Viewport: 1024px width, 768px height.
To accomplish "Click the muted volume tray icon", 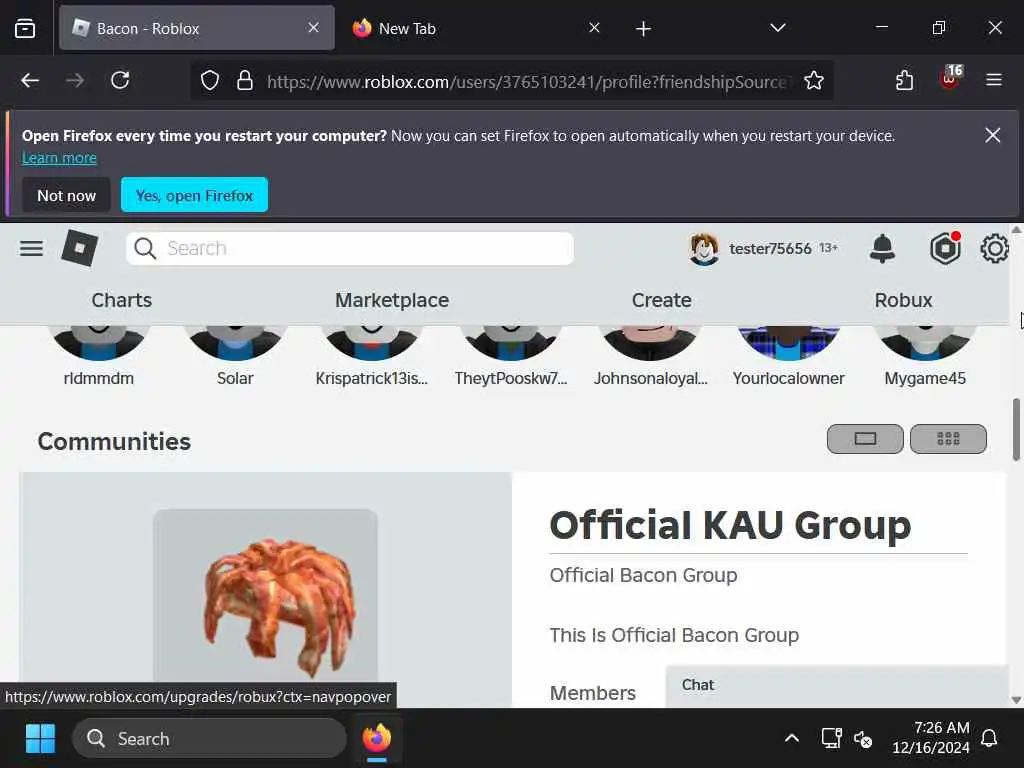I will 863,739.
